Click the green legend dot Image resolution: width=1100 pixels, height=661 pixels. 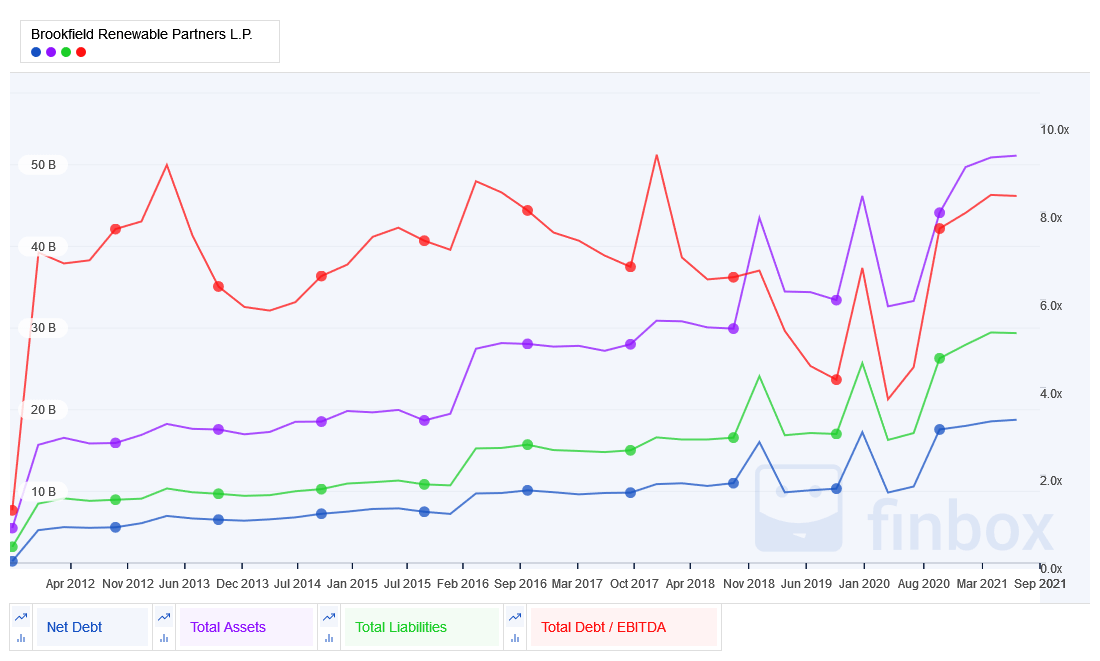click(x=66, y=52)
